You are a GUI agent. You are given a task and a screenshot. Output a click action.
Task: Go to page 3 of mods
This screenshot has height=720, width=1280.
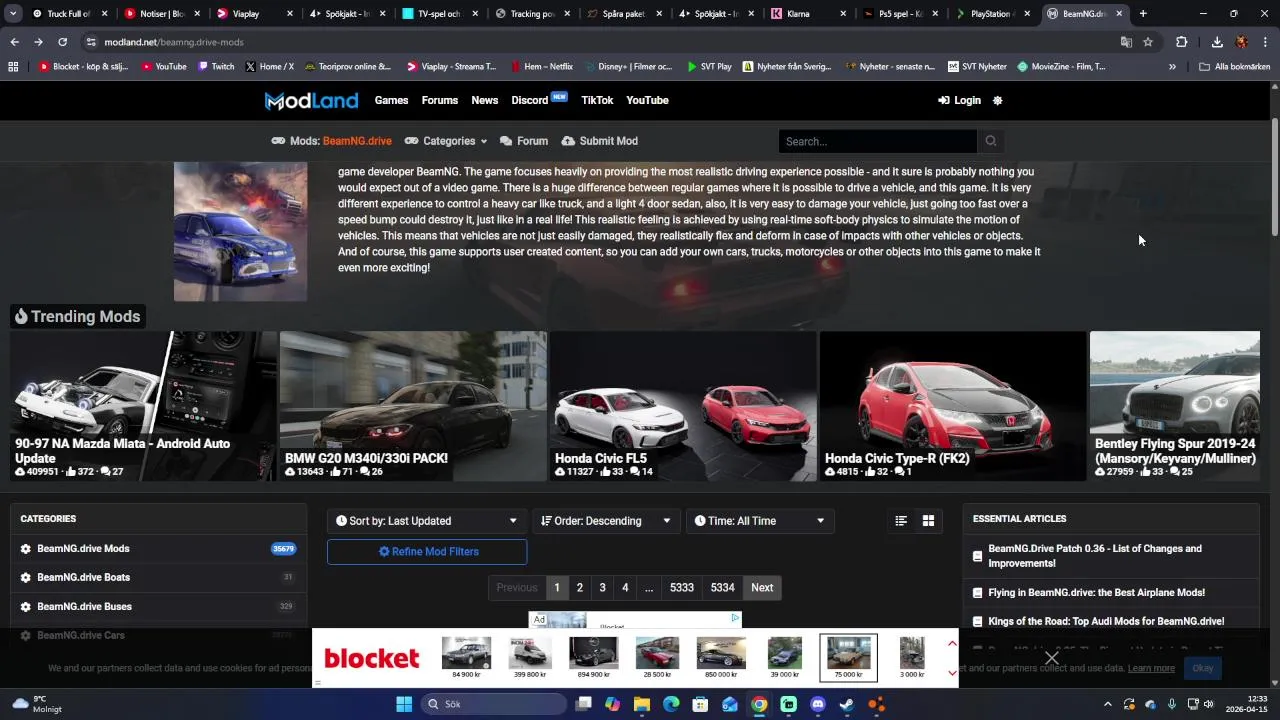point(602,588)
